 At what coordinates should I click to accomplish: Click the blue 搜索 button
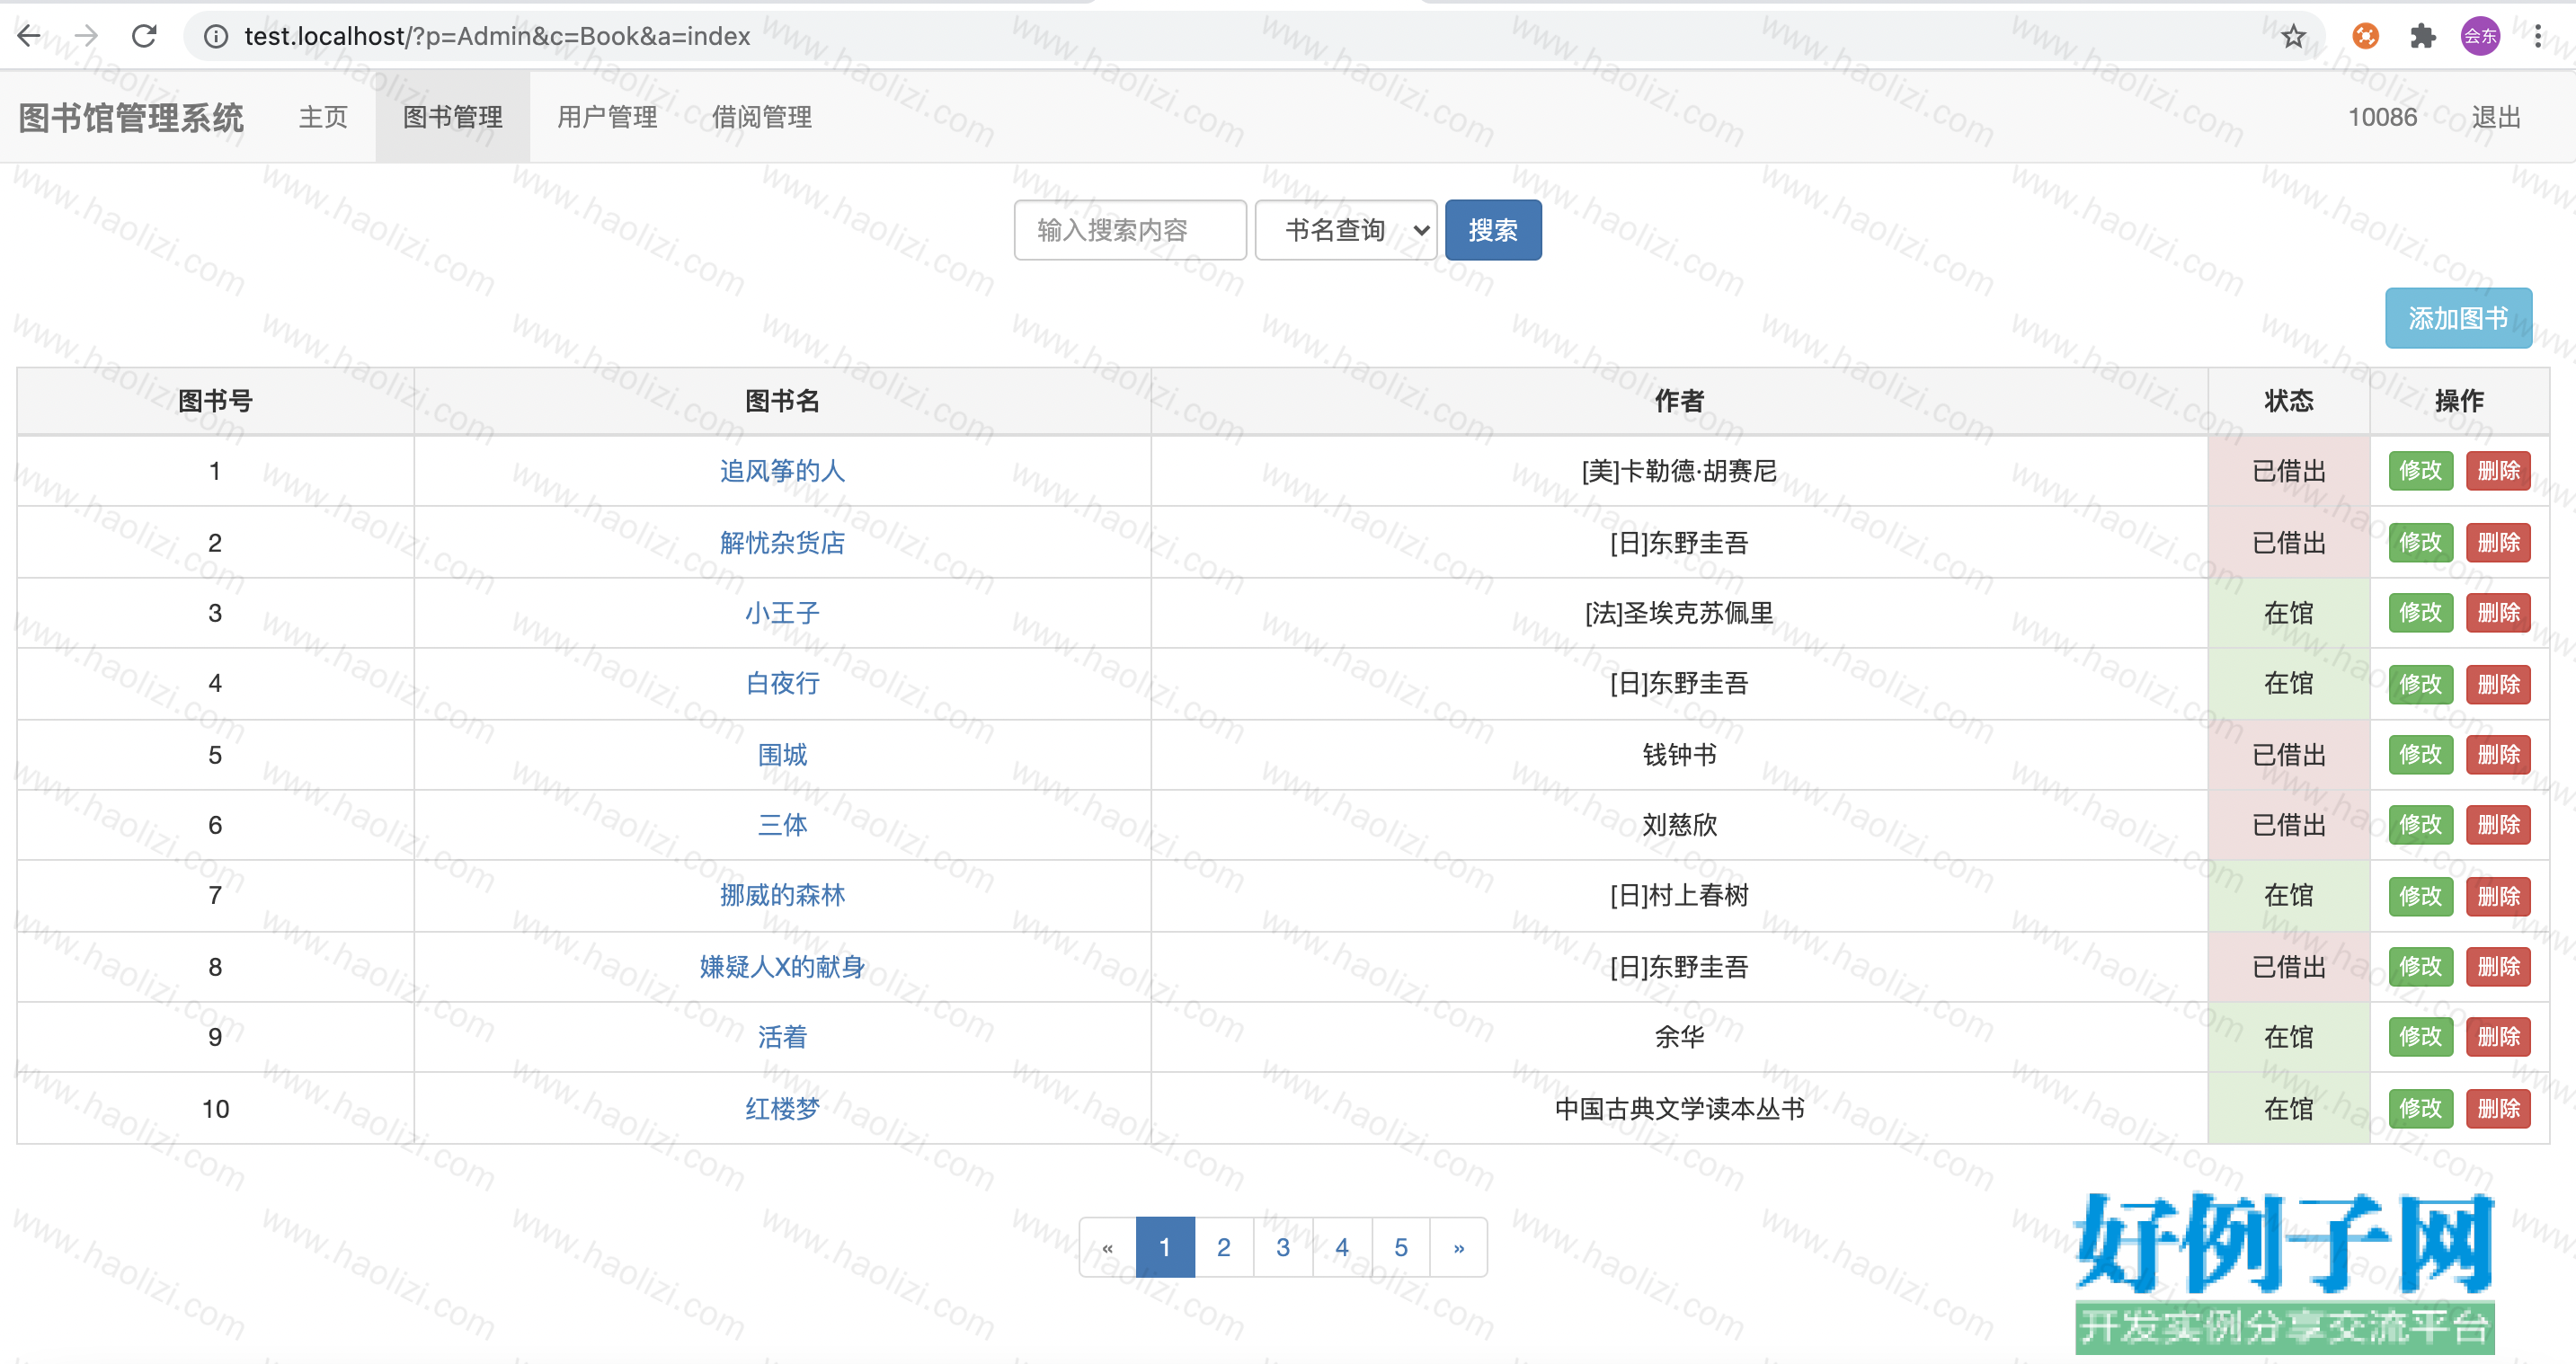tap(1493, 230)
